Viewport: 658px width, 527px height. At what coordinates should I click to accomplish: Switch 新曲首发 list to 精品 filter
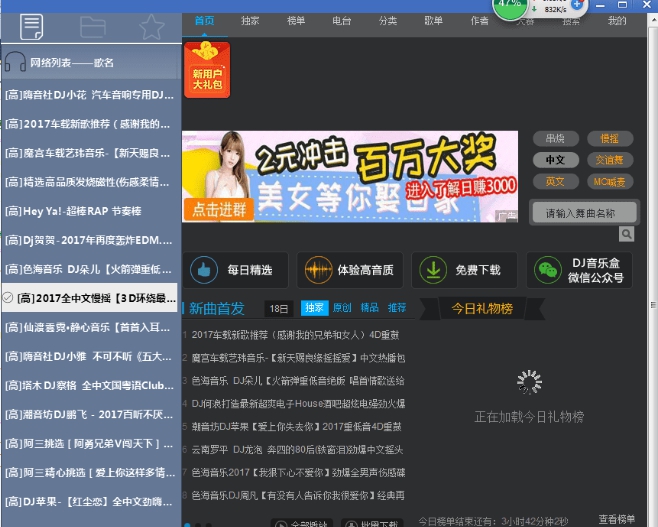pyautogui.click(x=370, y=308)
